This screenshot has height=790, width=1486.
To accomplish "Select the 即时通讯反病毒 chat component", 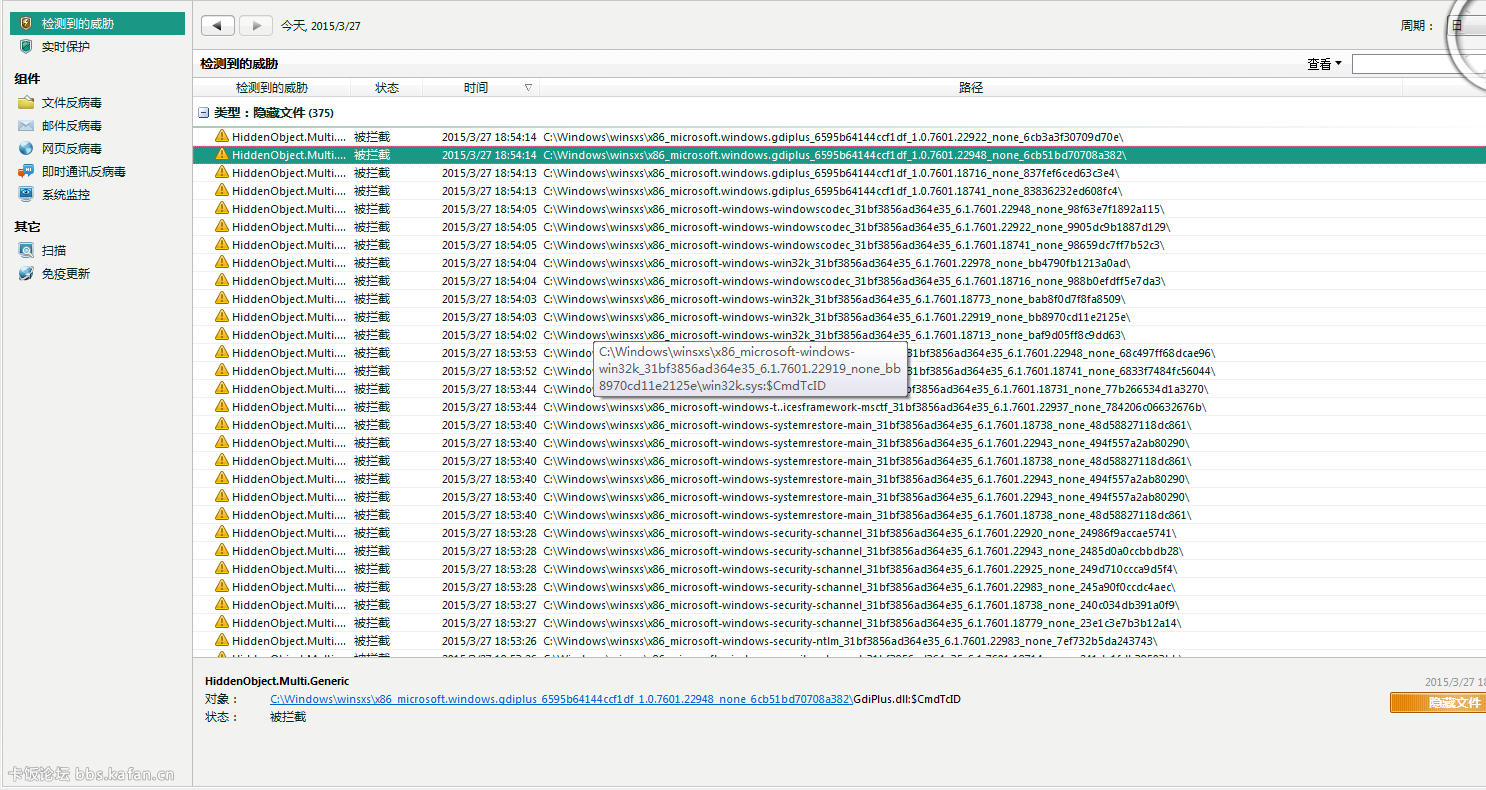I will pyautogui.click(x=83, y=172).
